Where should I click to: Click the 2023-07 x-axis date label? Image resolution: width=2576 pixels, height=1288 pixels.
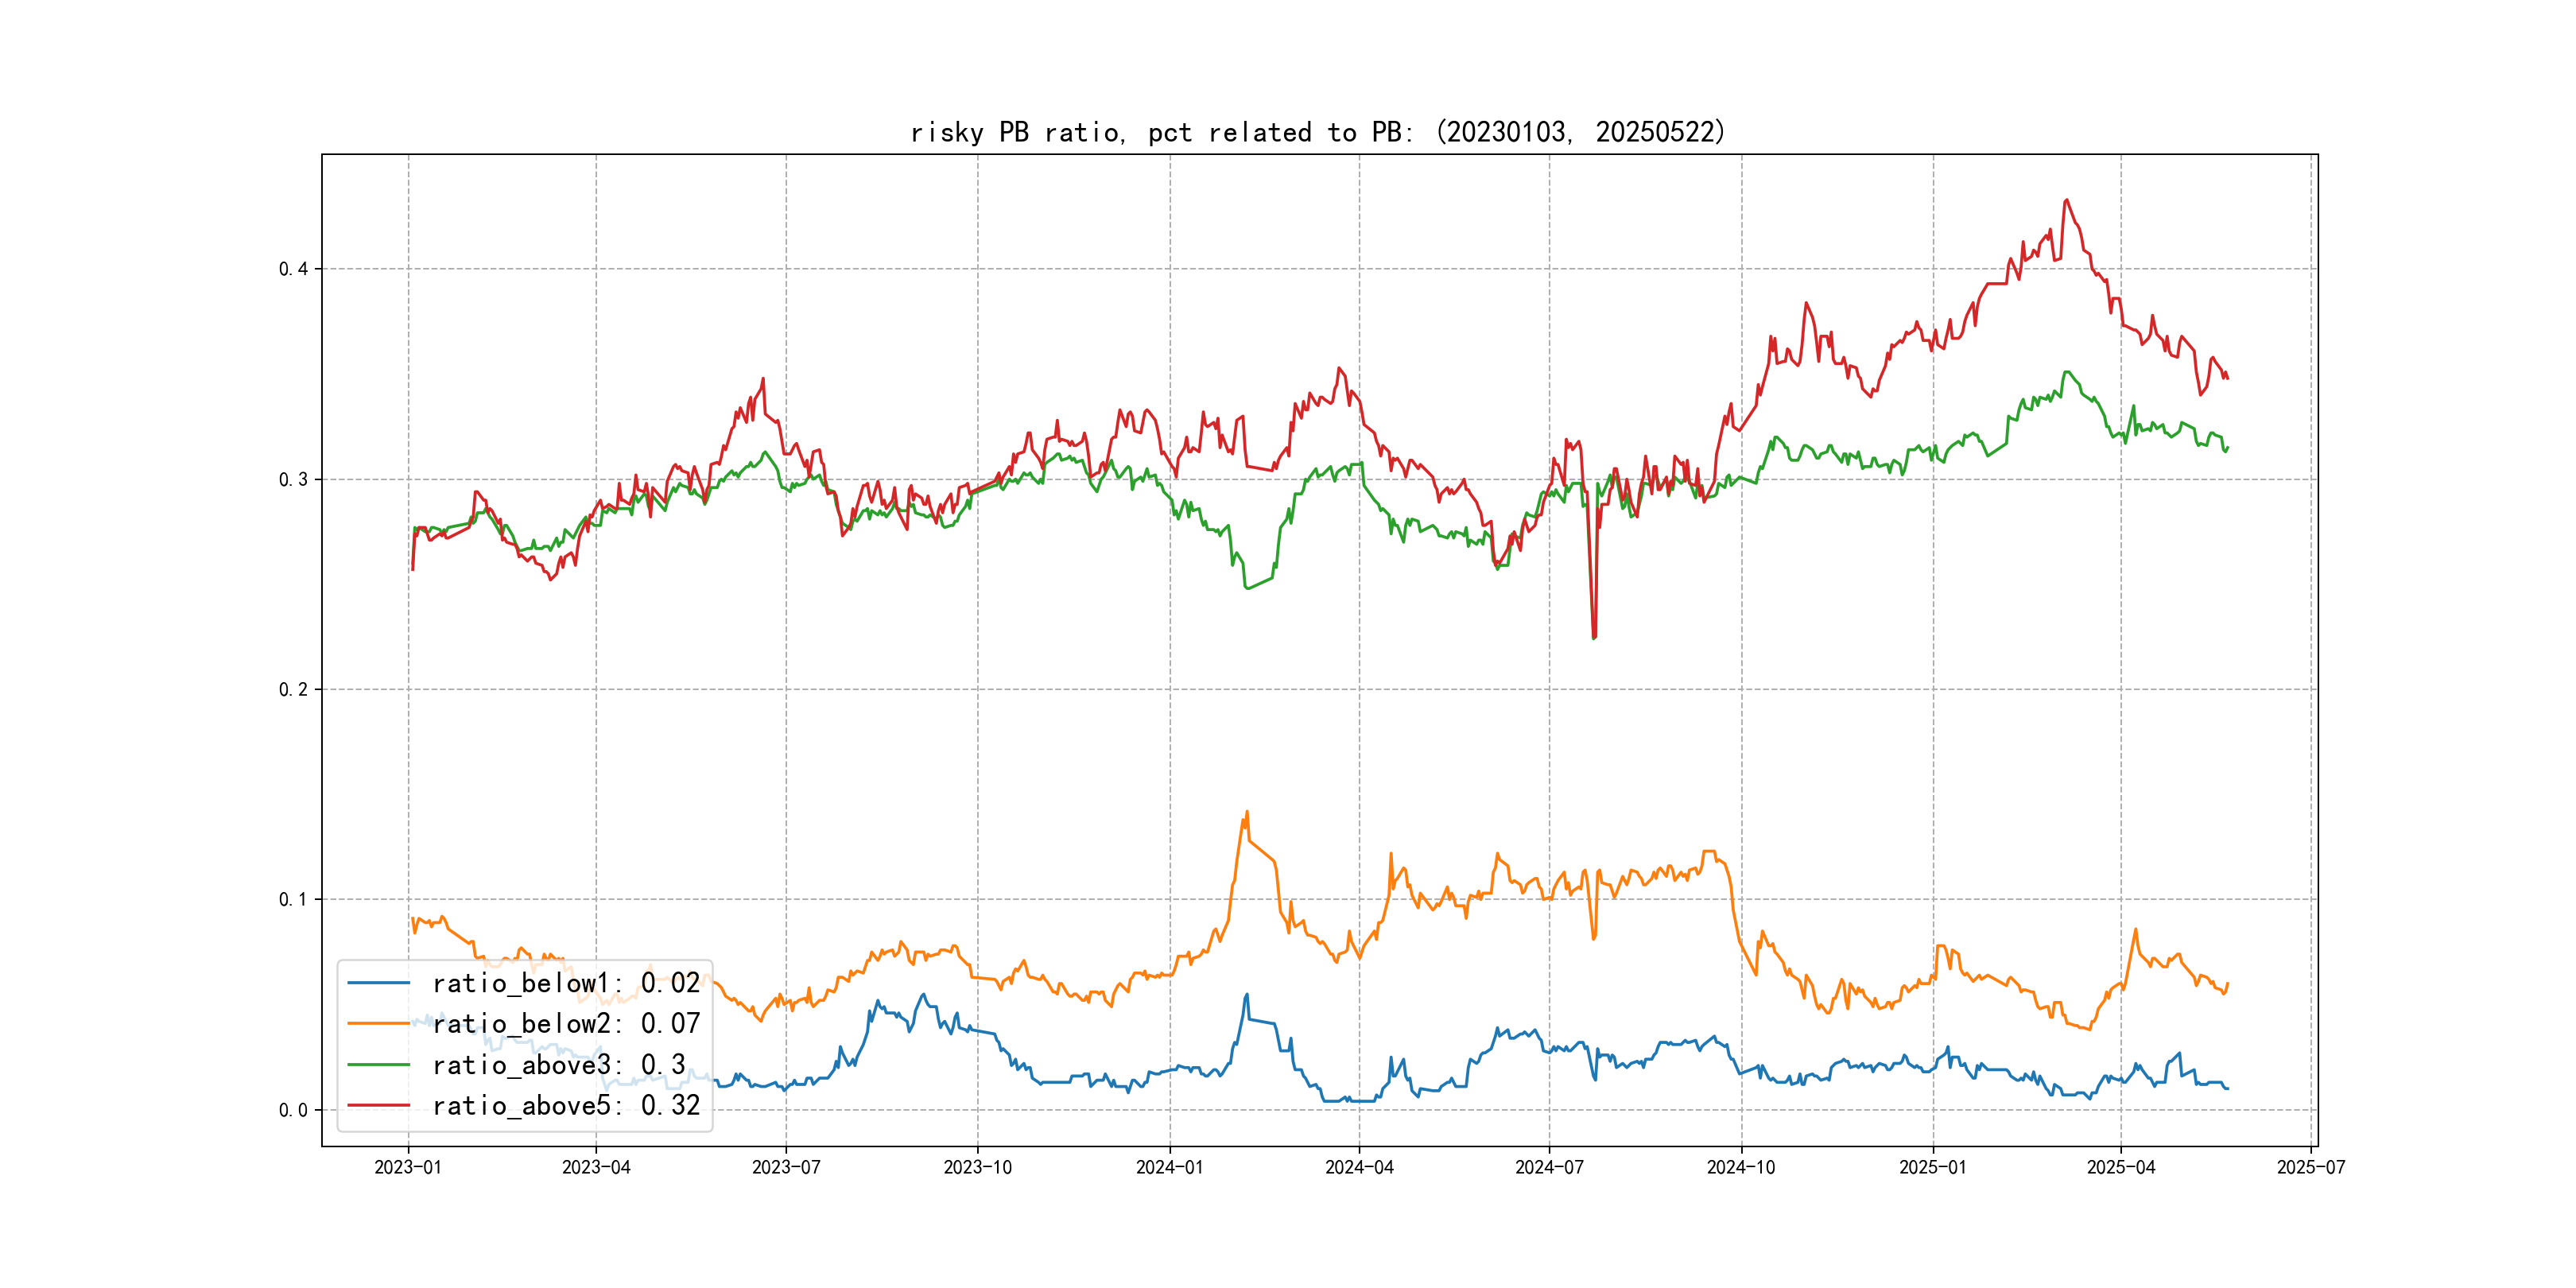(786, 1167)
